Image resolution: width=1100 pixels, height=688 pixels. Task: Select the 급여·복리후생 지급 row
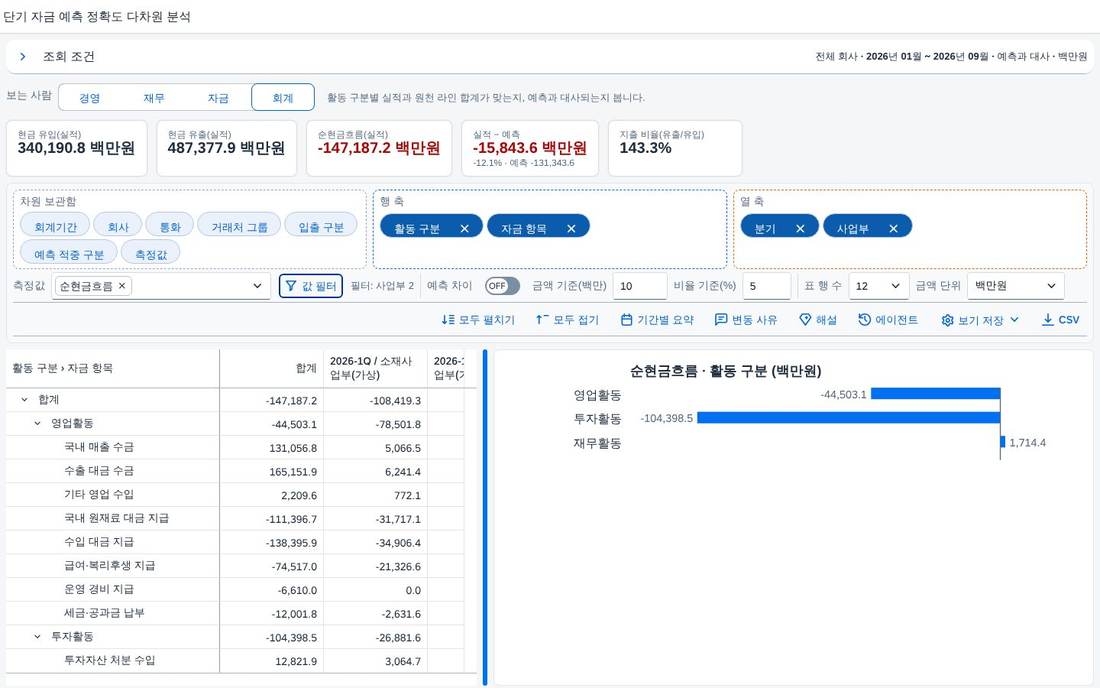point(235,566)
